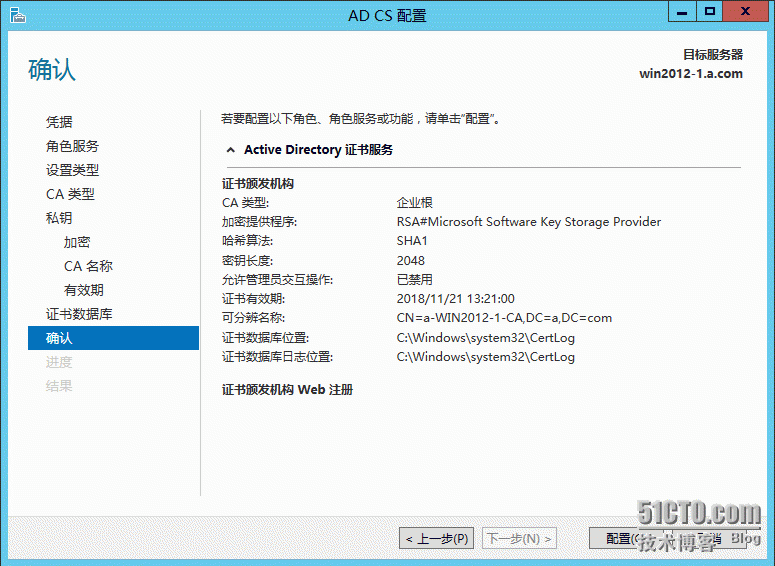
Task: Go to the CA 名称 sub-step
Action: [88, 266]
